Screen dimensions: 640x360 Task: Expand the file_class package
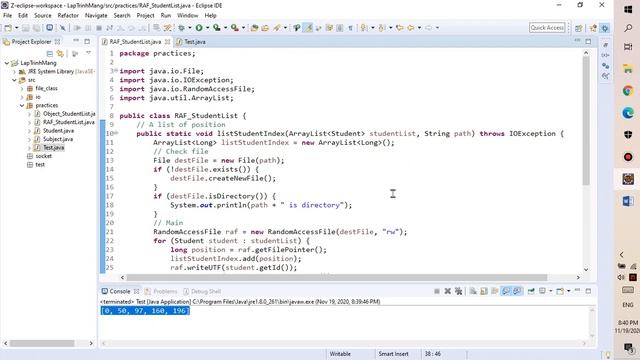coord(22,88)
